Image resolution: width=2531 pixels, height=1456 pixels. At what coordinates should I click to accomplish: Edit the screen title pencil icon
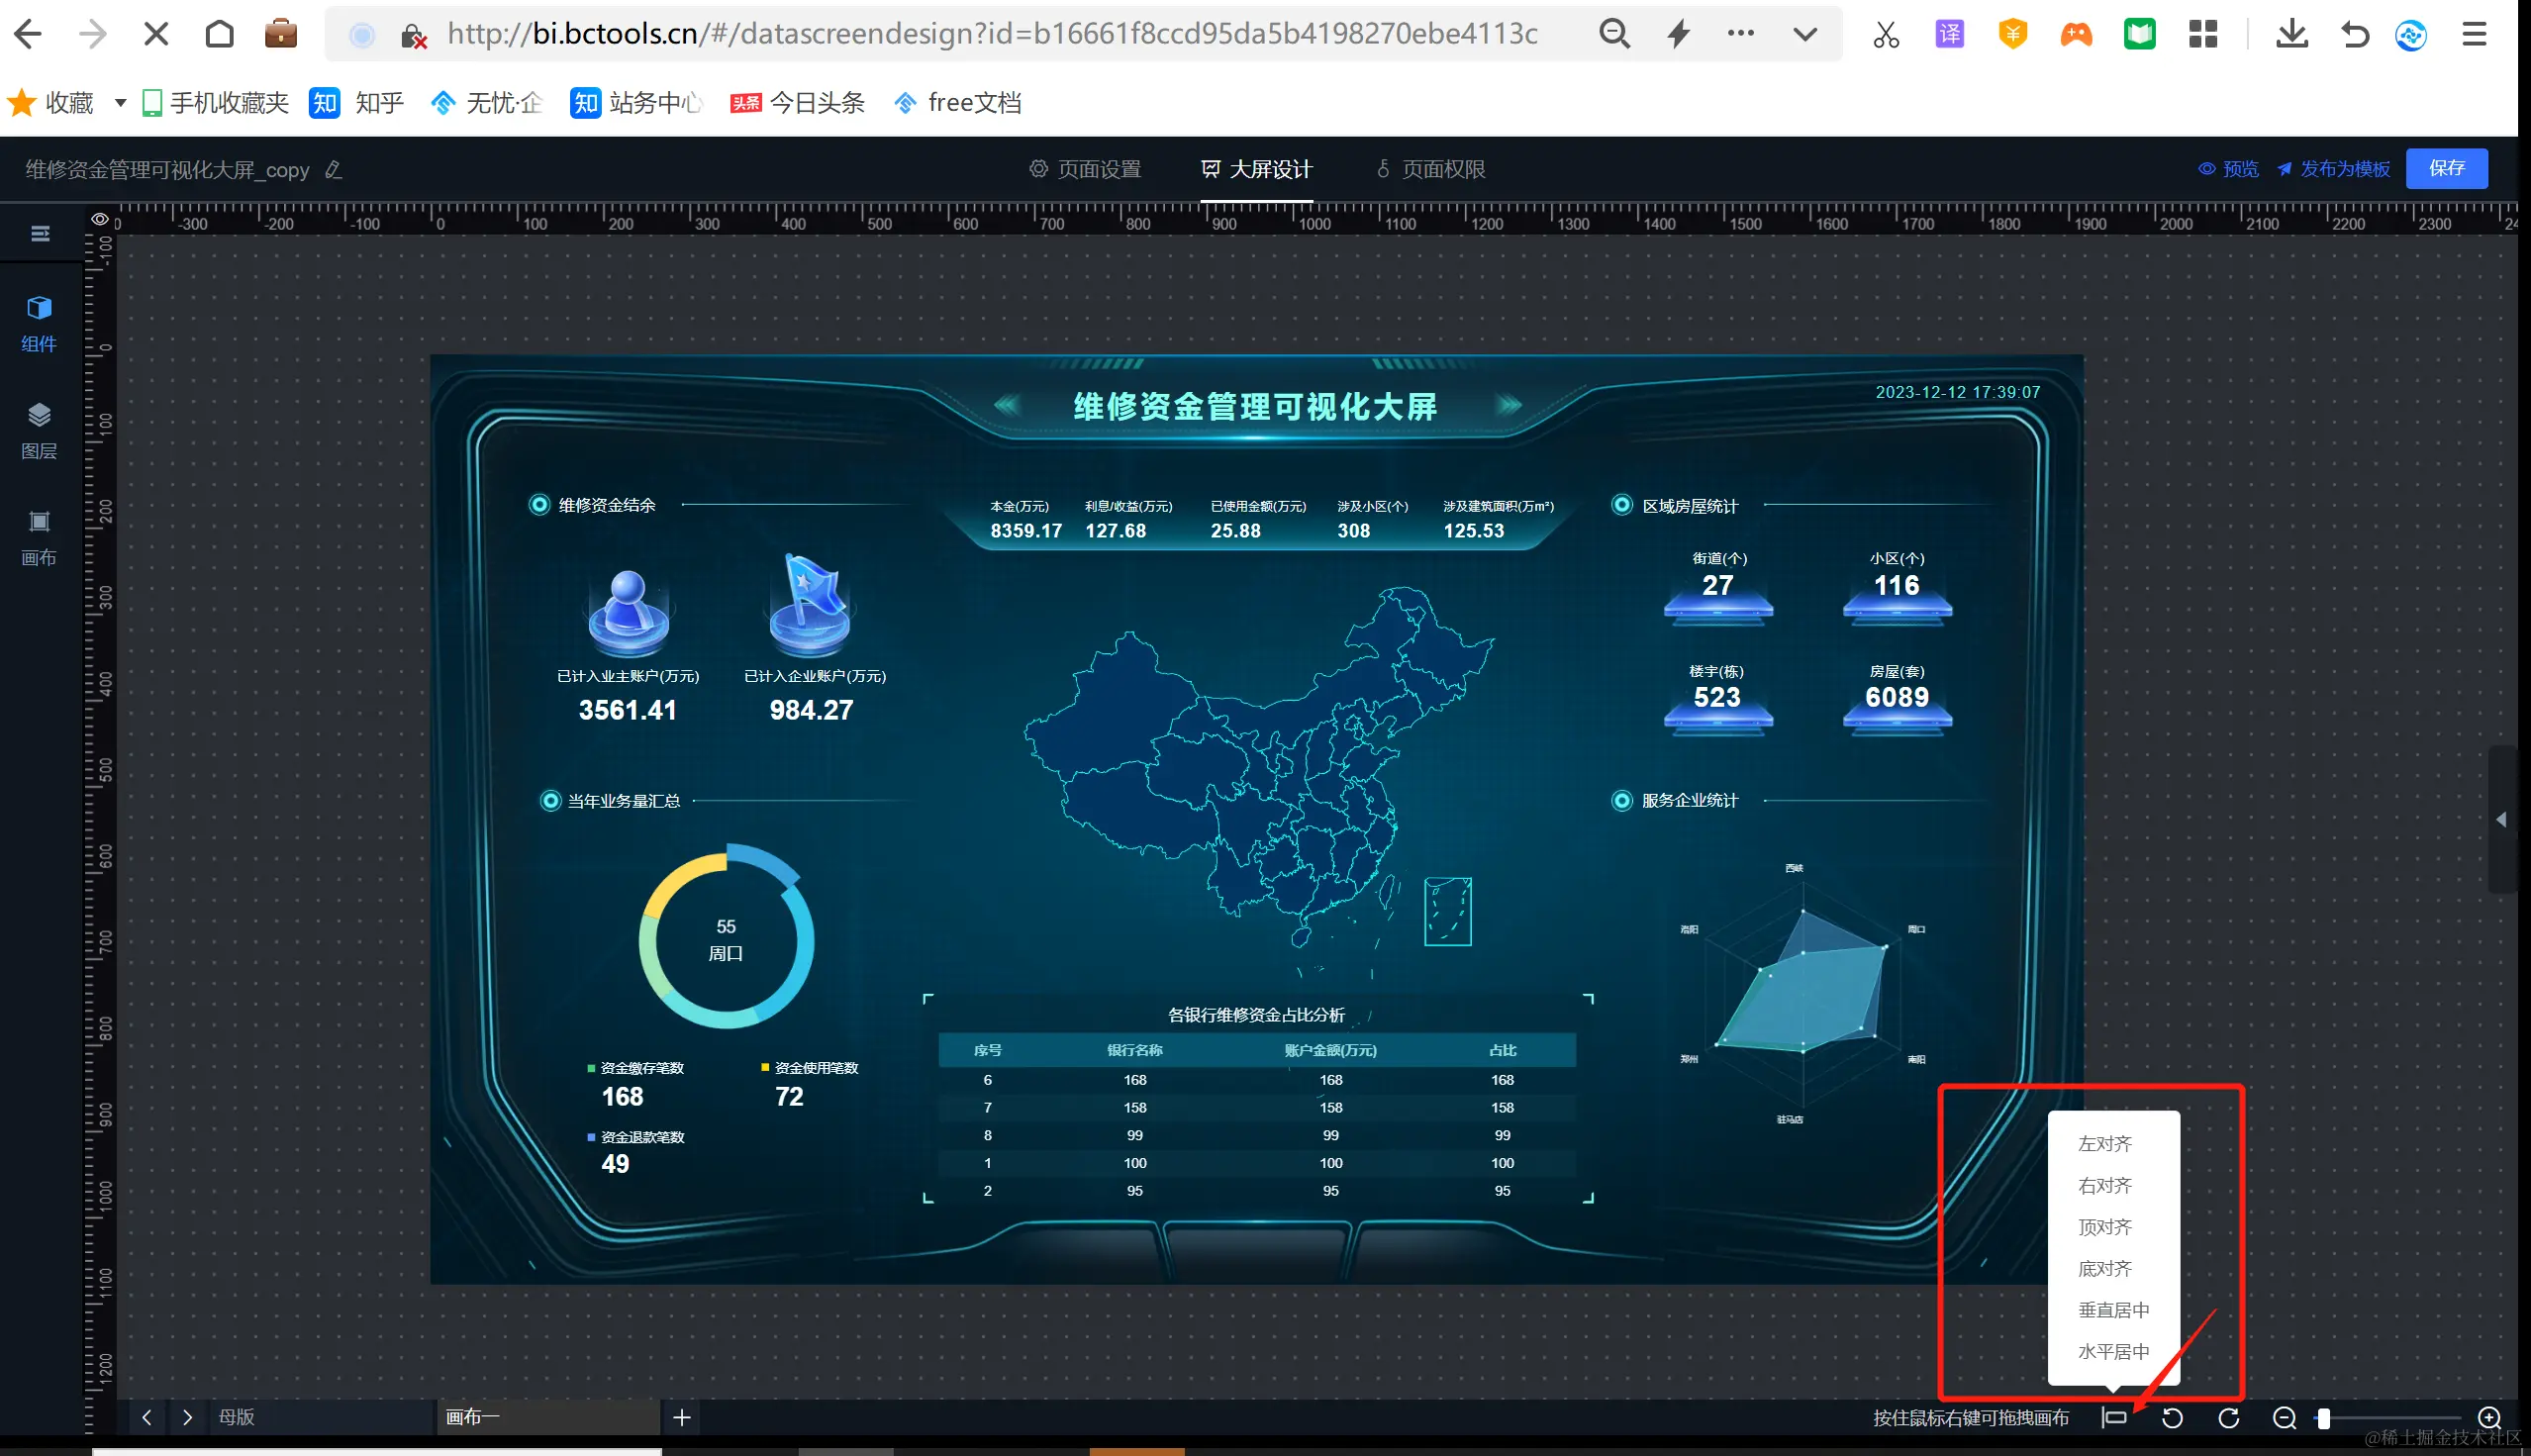pyautogui.click(x=334, y=170)
